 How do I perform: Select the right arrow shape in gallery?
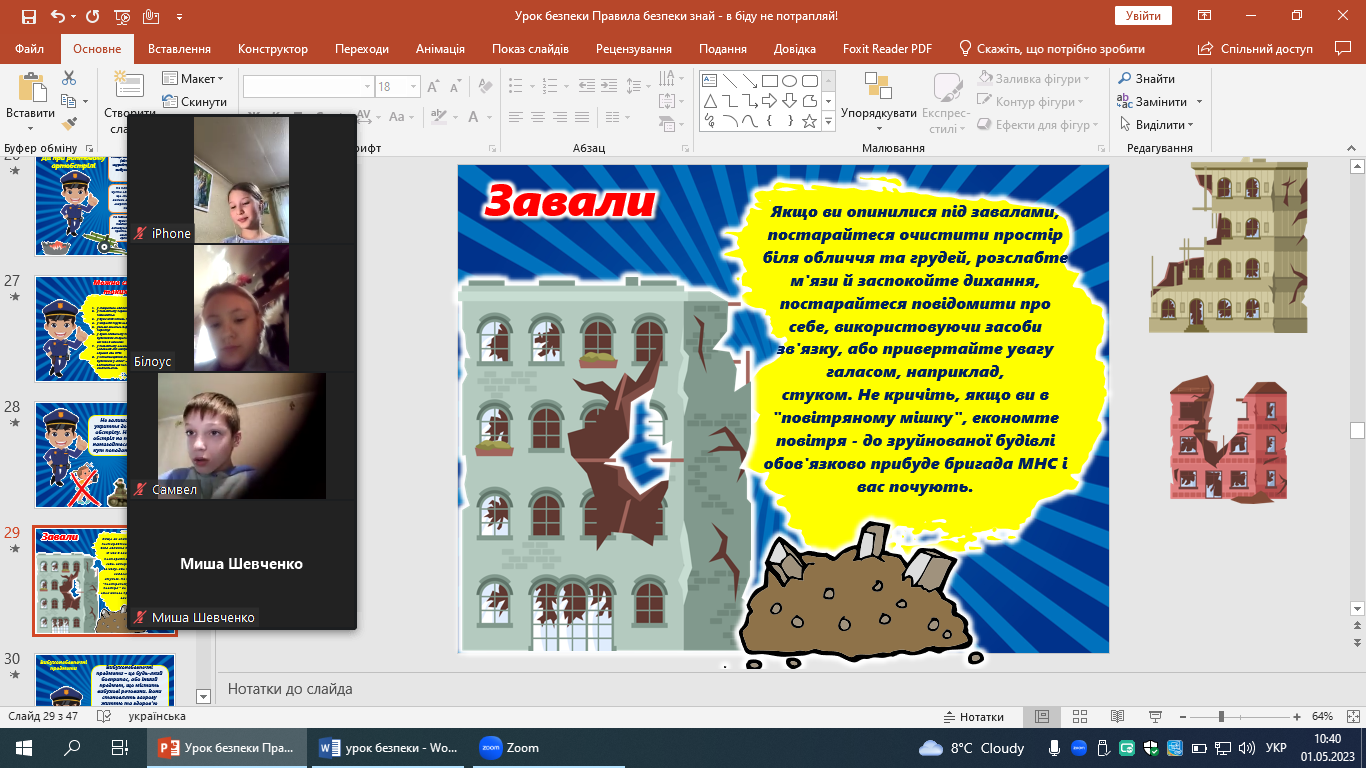point(770,101)
